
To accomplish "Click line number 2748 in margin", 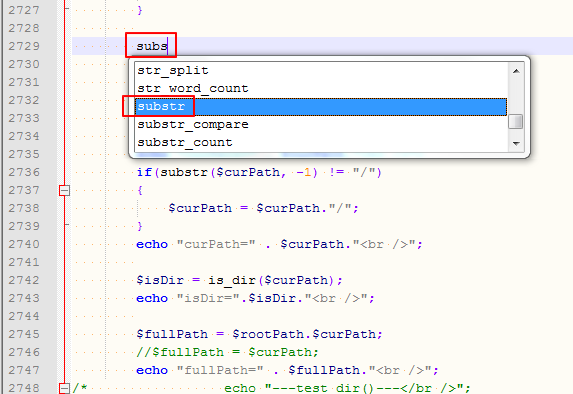I will tap(24, 388).
